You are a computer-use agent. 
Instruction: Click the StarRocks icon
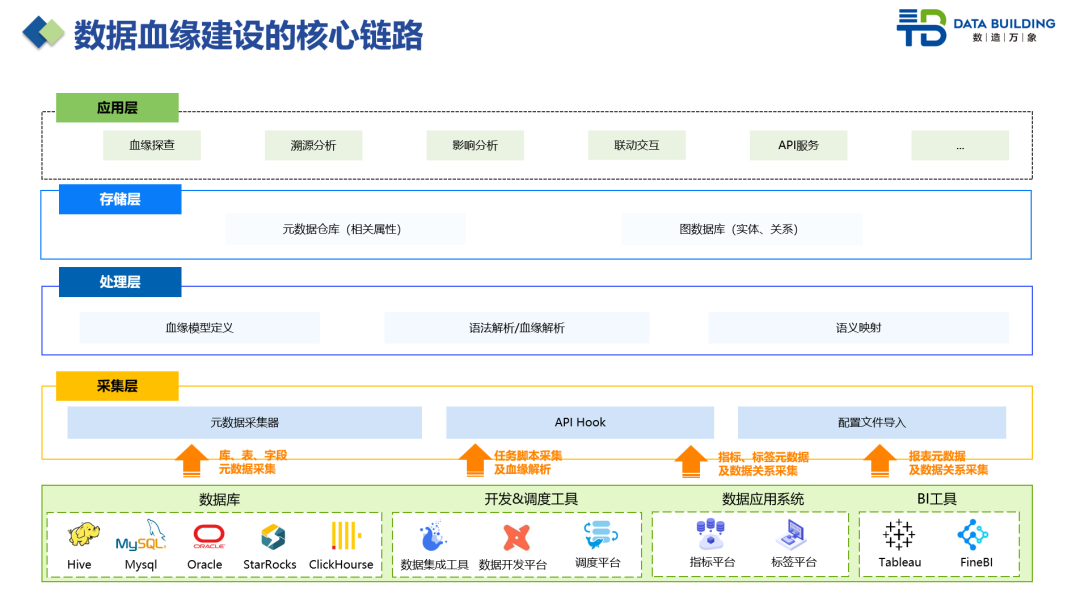coord(273,537)
